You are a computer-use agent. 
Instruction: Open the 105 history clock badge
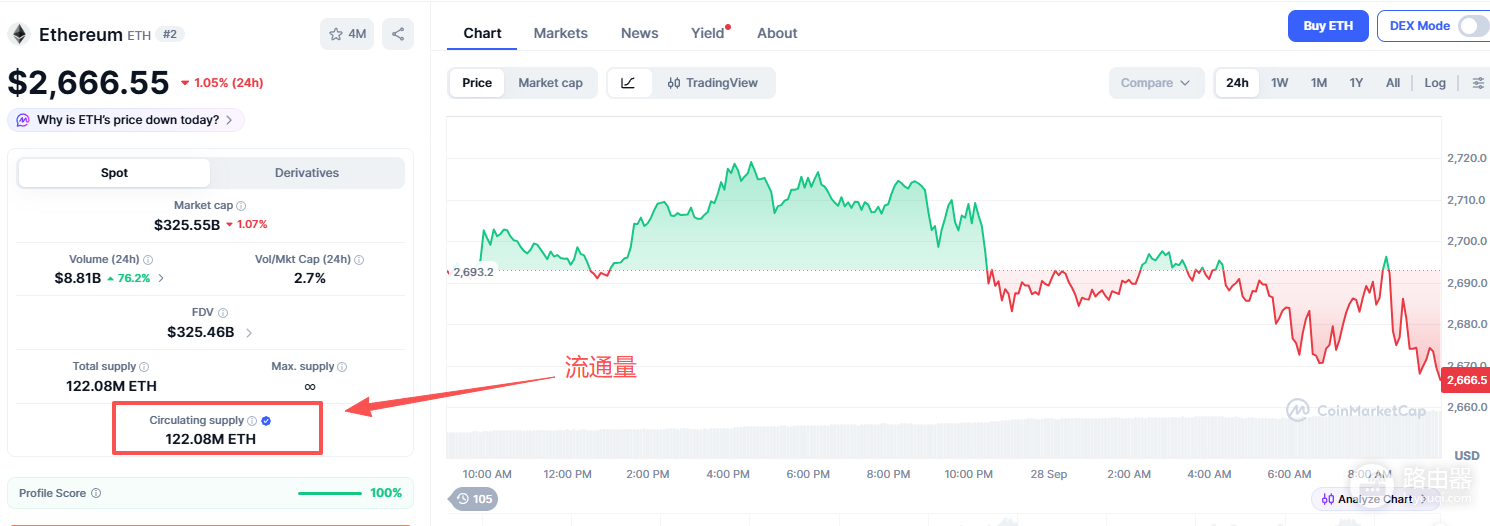[x=474, y=498]
